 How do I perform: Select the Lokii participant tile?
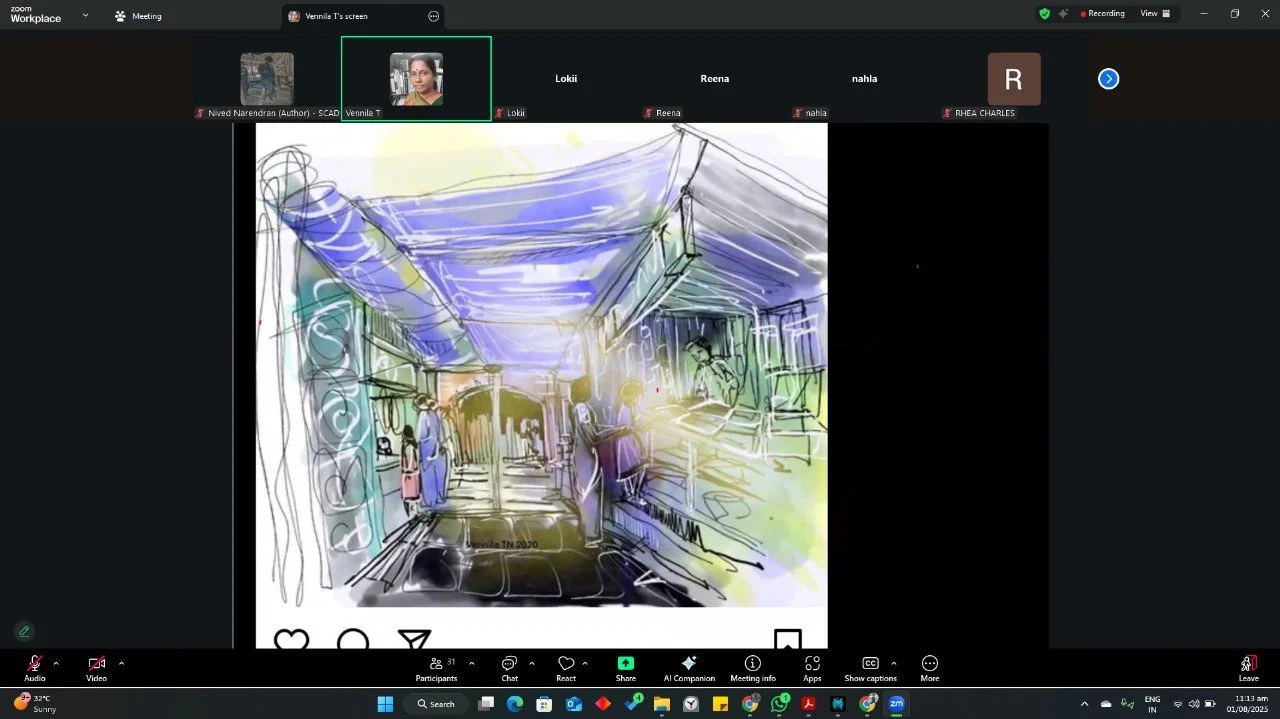tap(566, 79)
